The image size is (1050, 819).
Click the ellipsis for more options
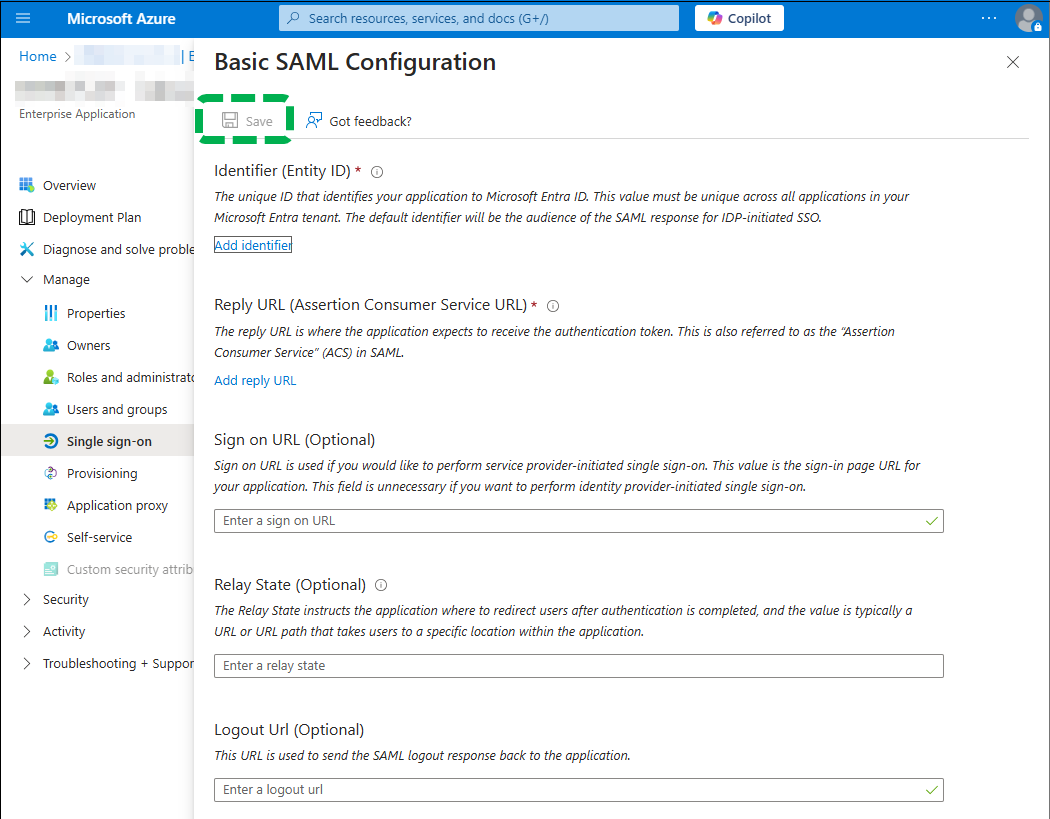(x=988, y=17)
